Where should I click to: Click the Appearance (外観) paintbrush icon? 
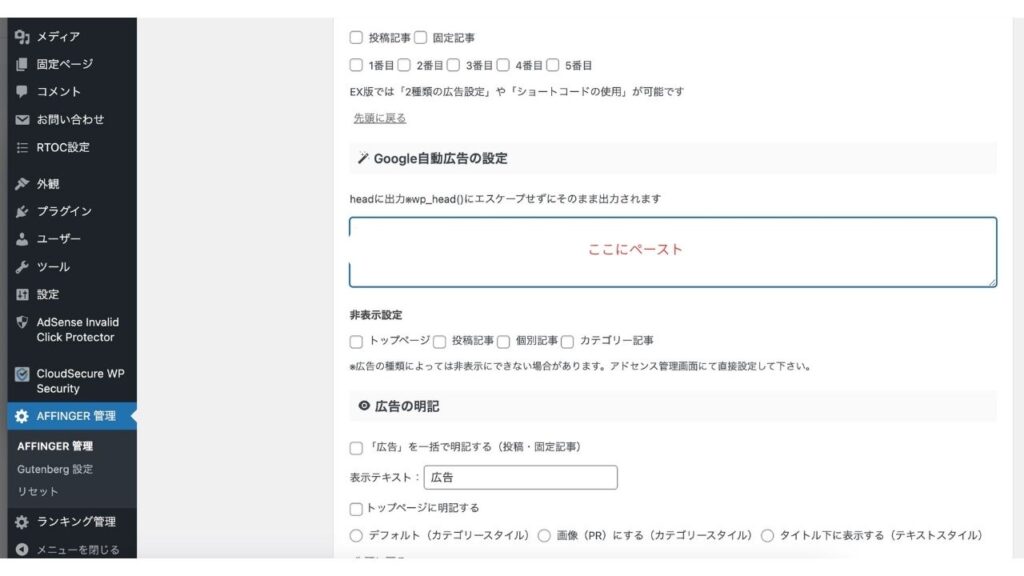pos(22,184)
